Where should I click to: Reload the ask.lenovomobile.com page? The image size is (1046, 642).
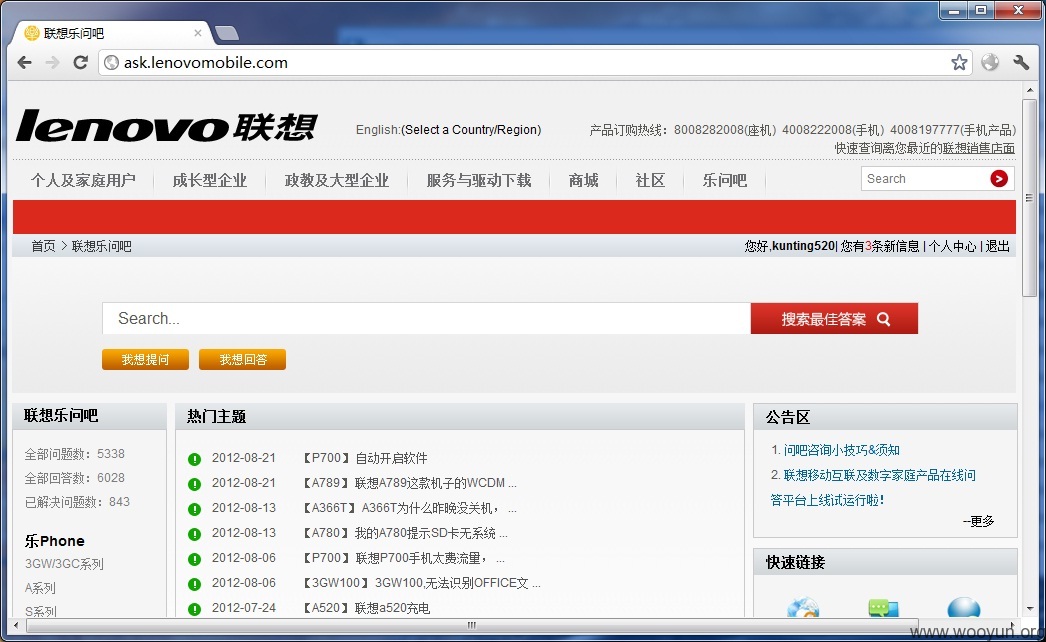(x=80, y=63)
